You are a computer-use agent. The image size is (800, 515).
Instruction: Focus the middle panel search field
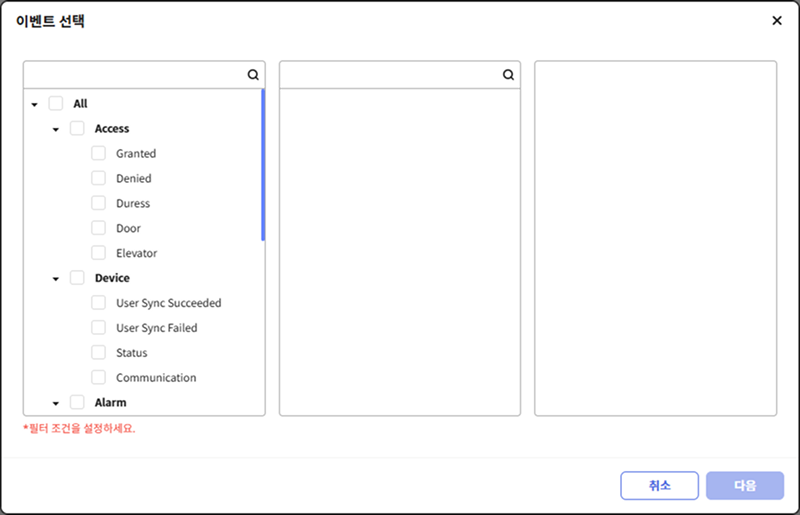coord(390,75)
